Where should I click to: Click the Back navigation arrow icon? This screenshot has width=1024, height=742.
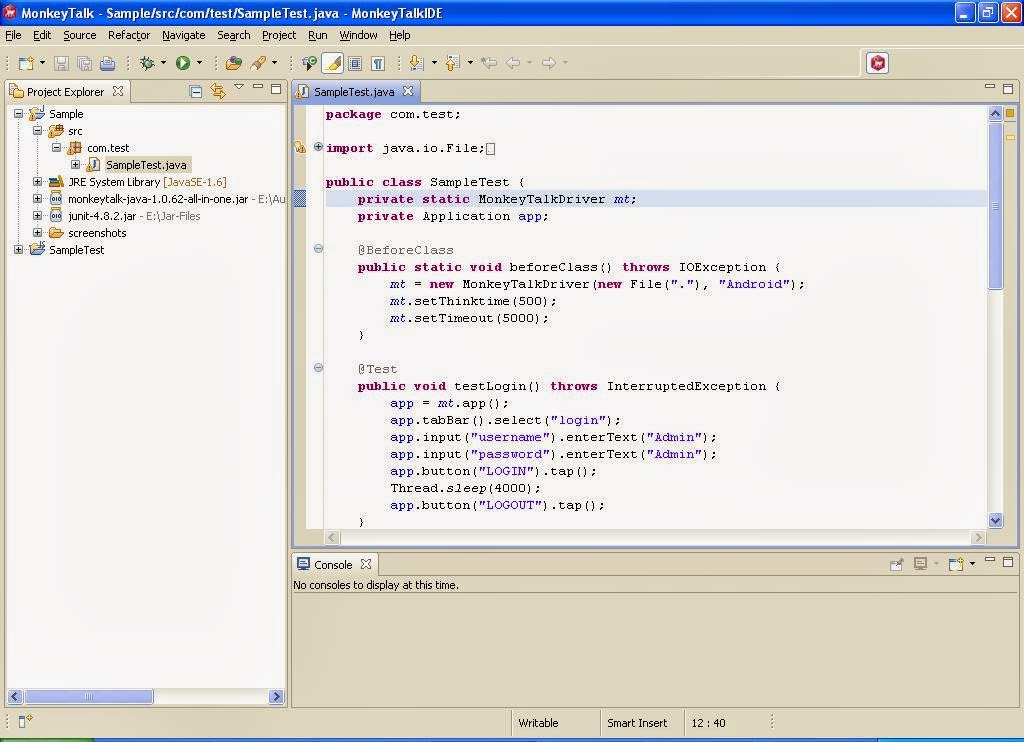(513, 63)
